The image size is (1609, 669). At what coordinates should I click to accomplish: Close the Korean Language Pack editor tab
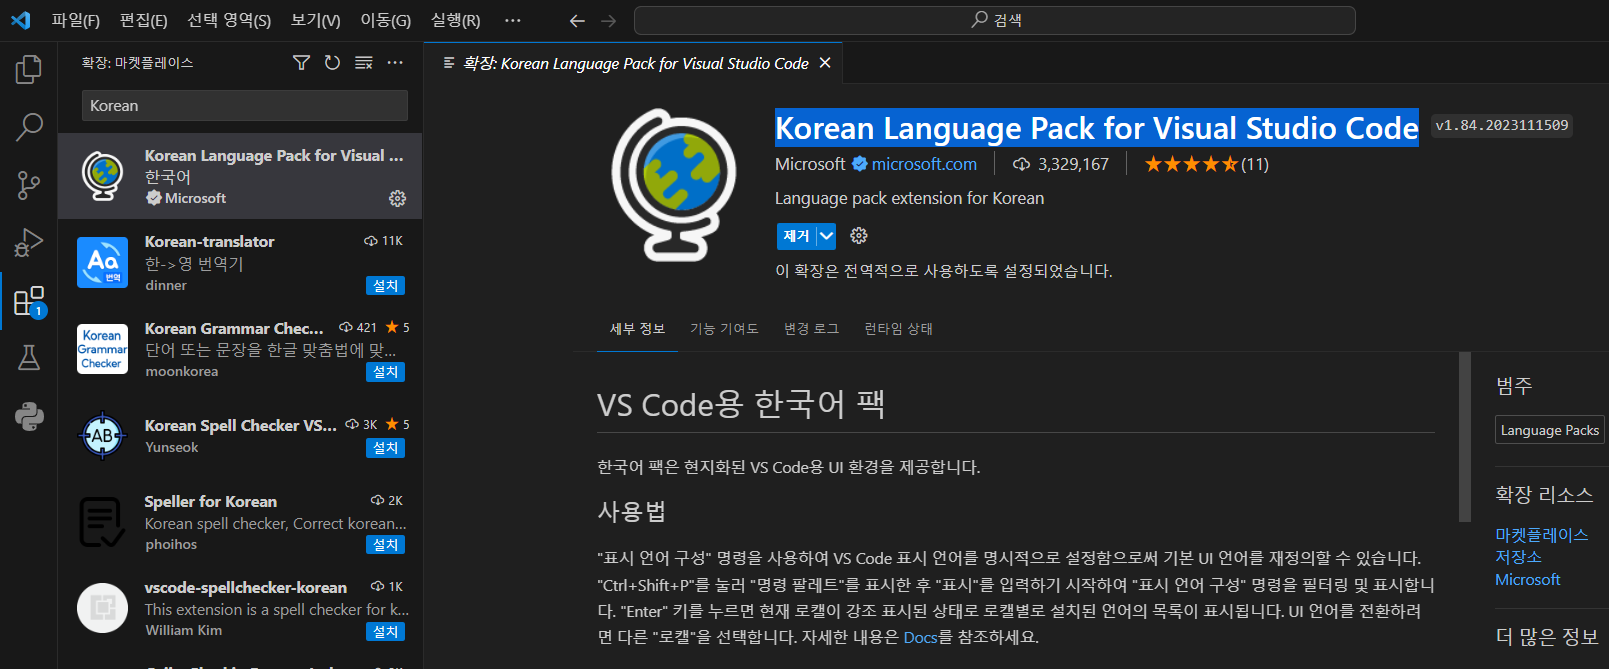(x=825, y=63)
